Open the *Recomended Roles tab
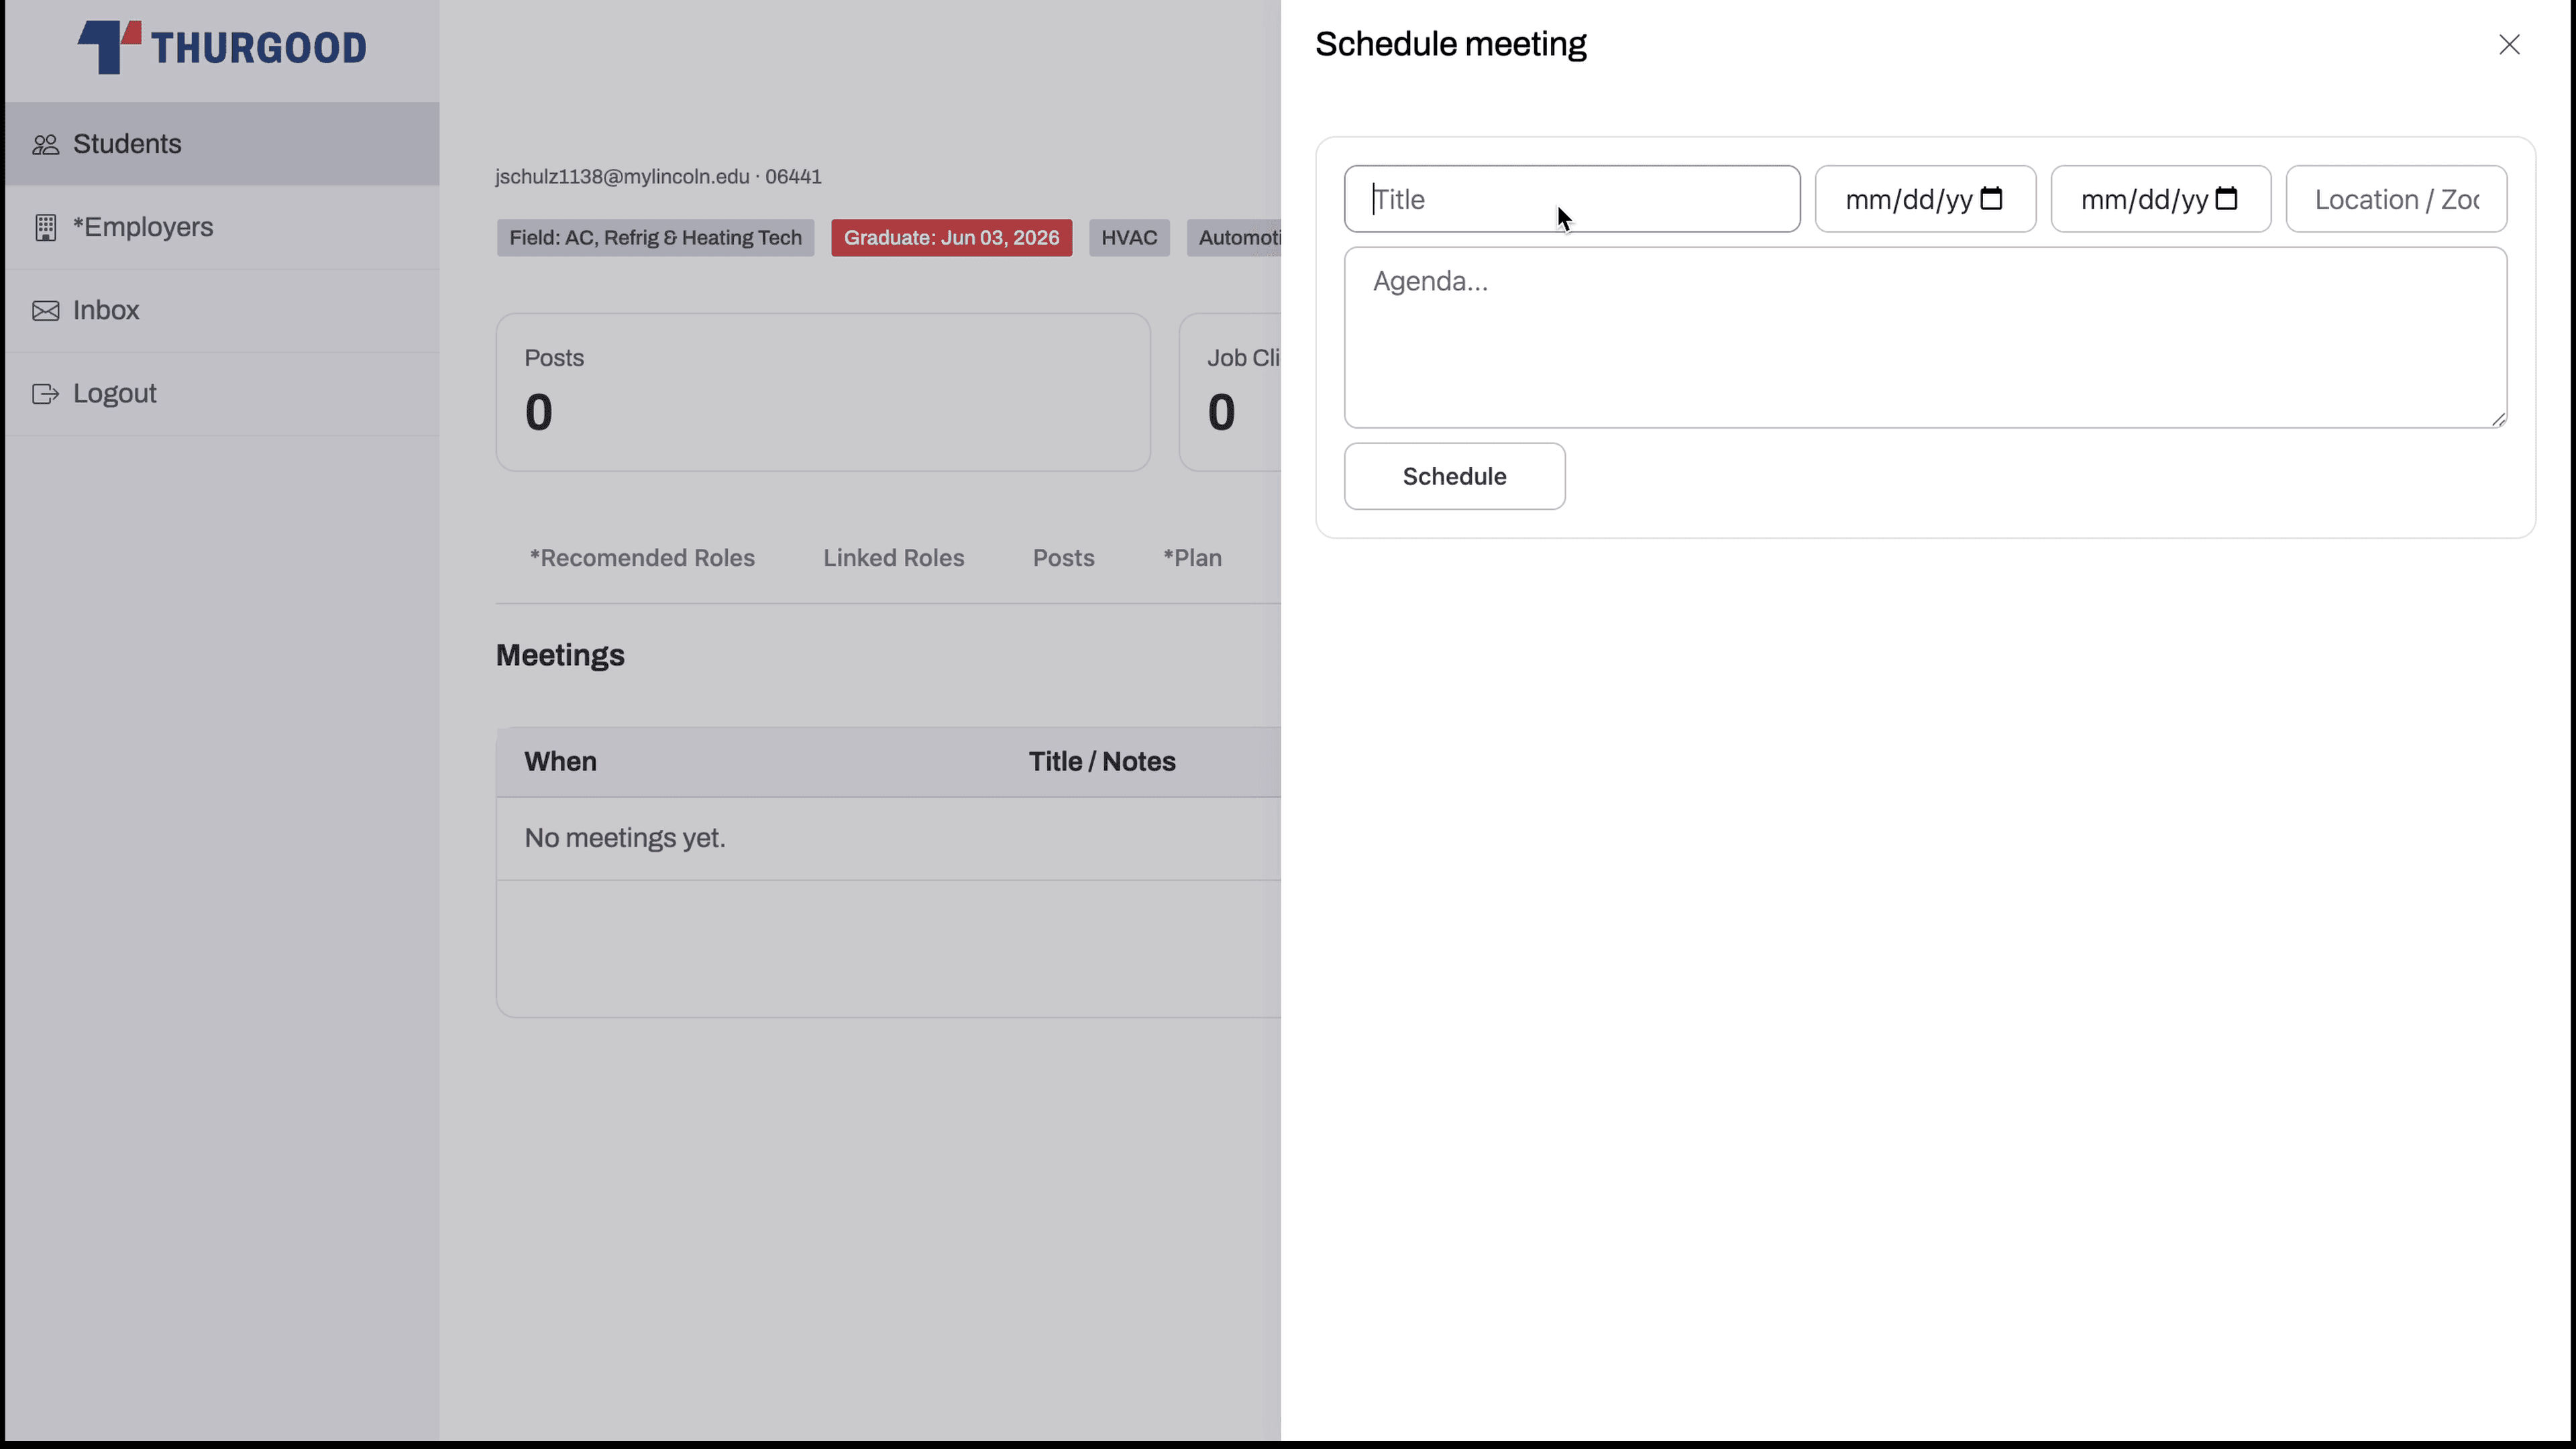 pos(642,557)
